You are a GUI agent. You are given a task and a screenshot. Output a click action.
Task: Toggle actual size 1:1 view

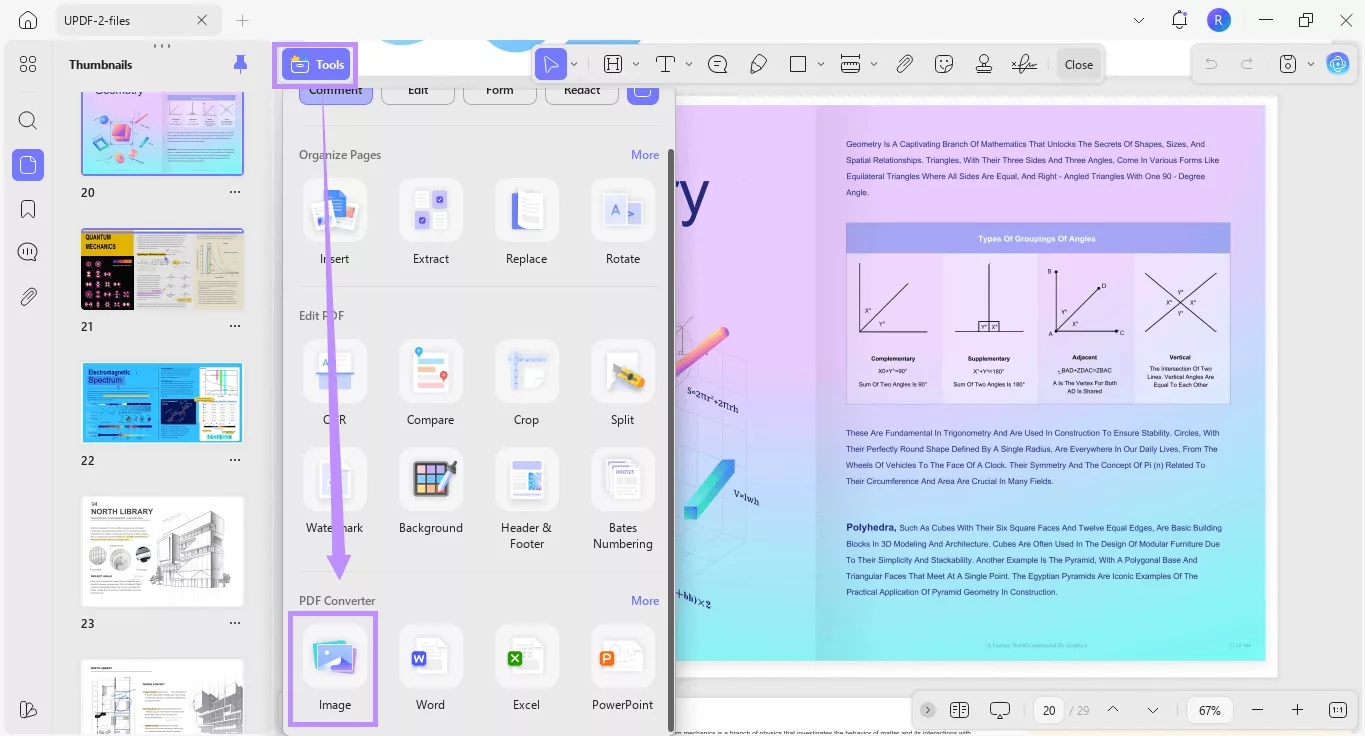[1338, 710]
